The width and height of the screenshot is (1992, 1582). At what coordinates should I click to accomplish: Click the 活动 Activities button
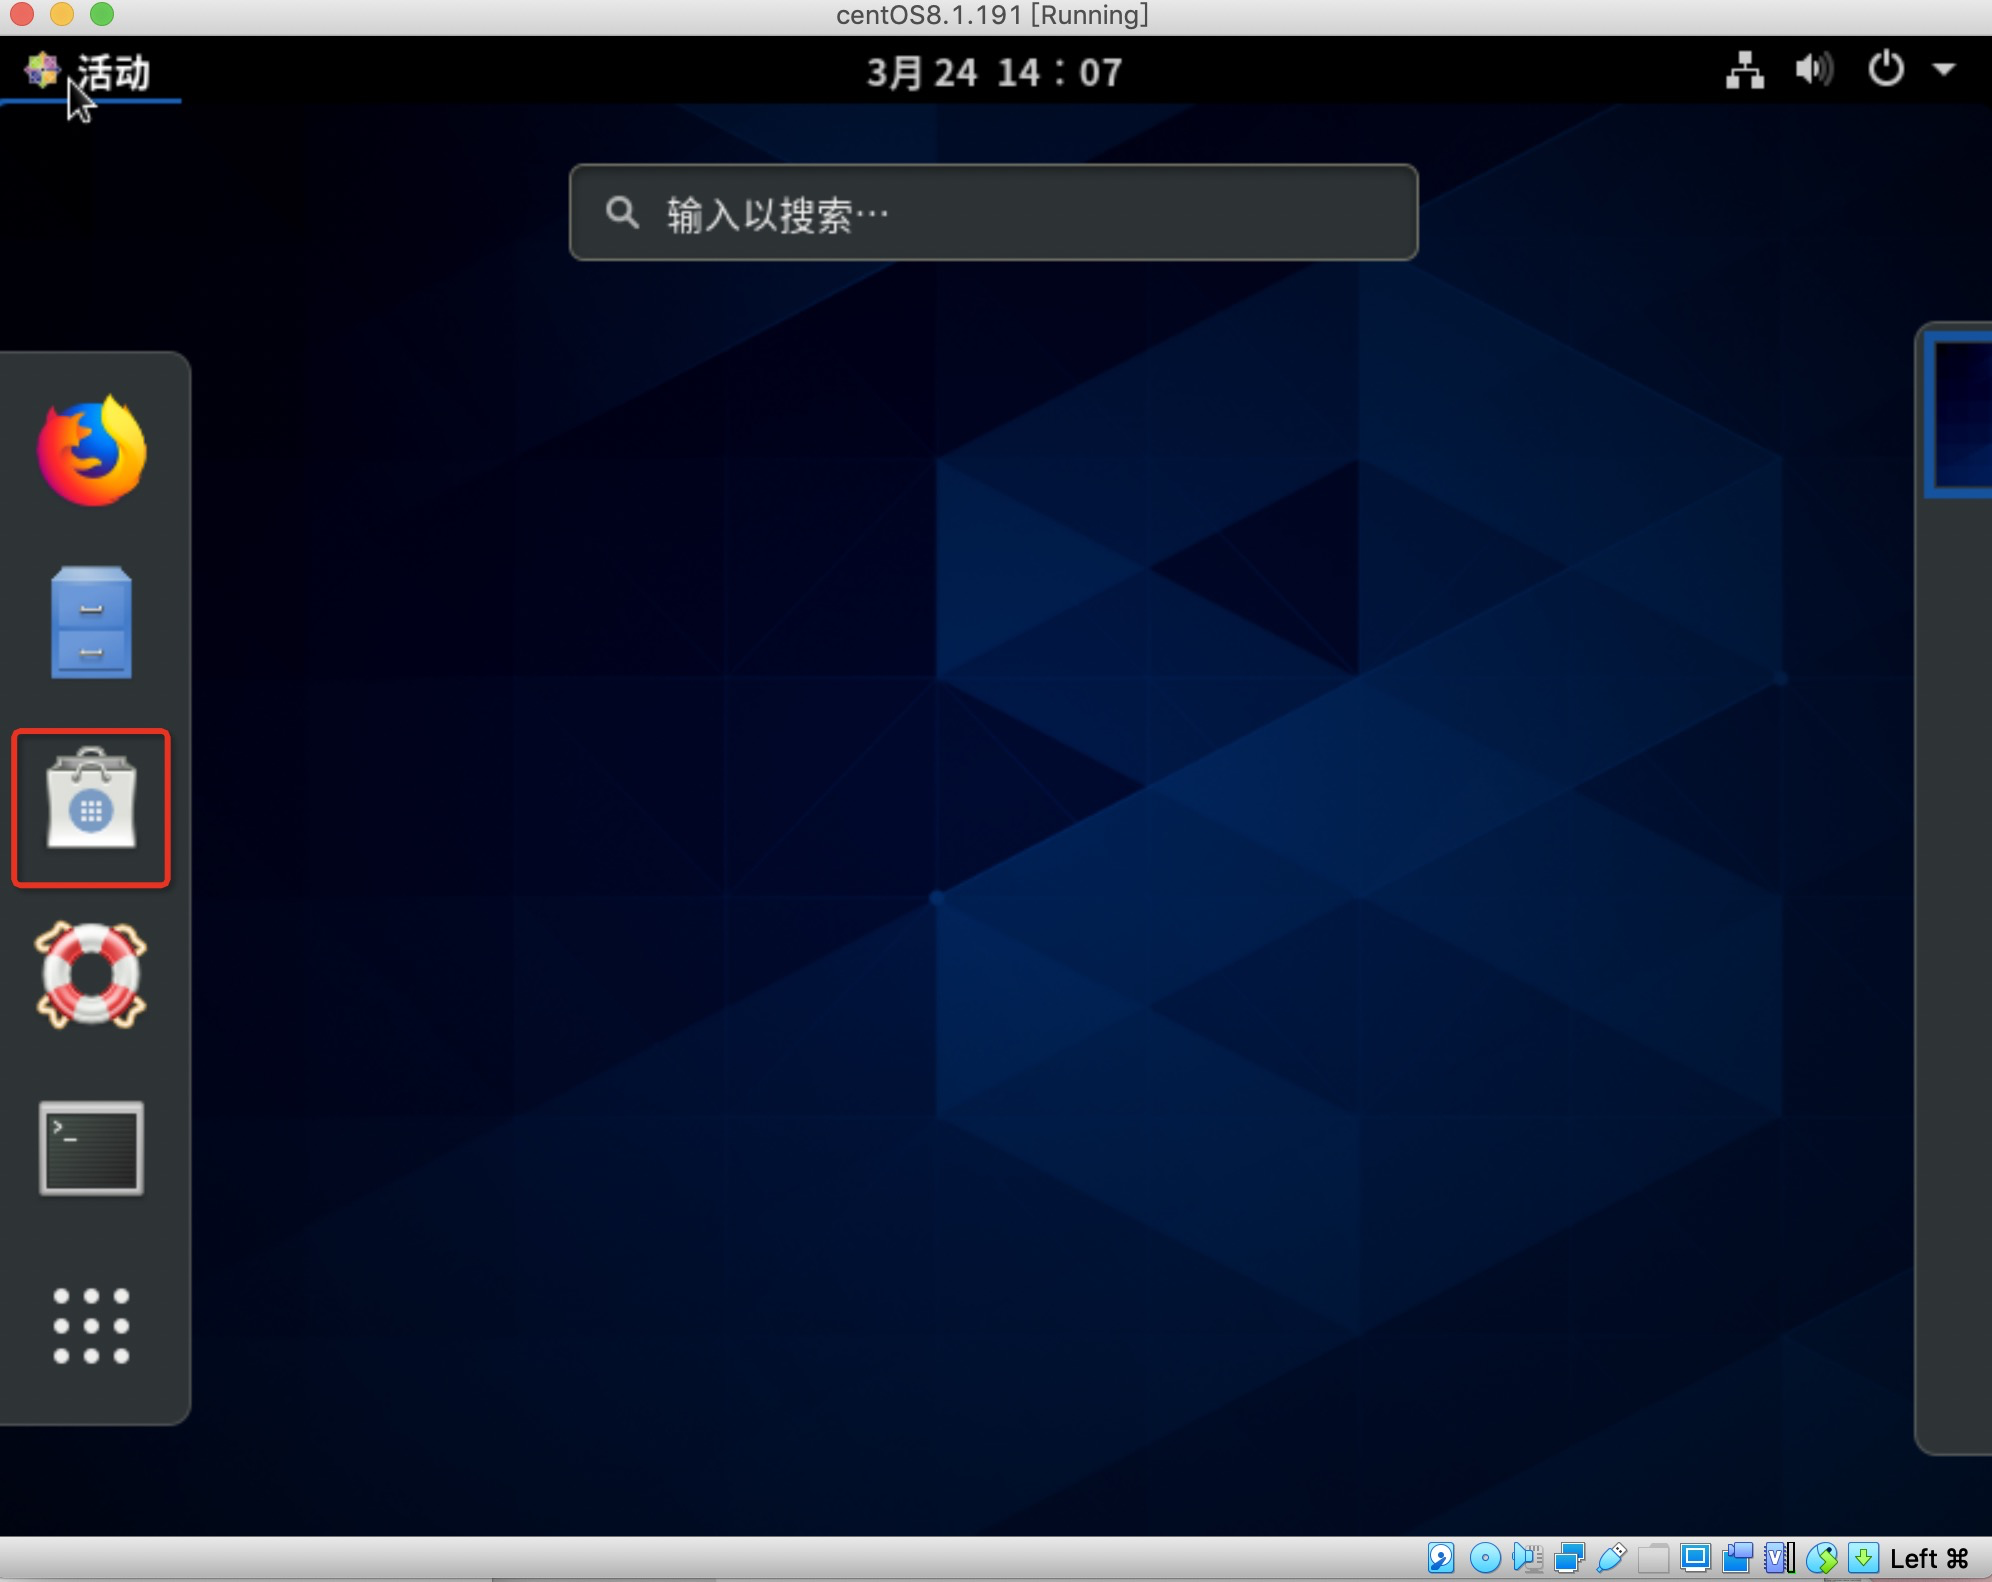click(112, 73)
